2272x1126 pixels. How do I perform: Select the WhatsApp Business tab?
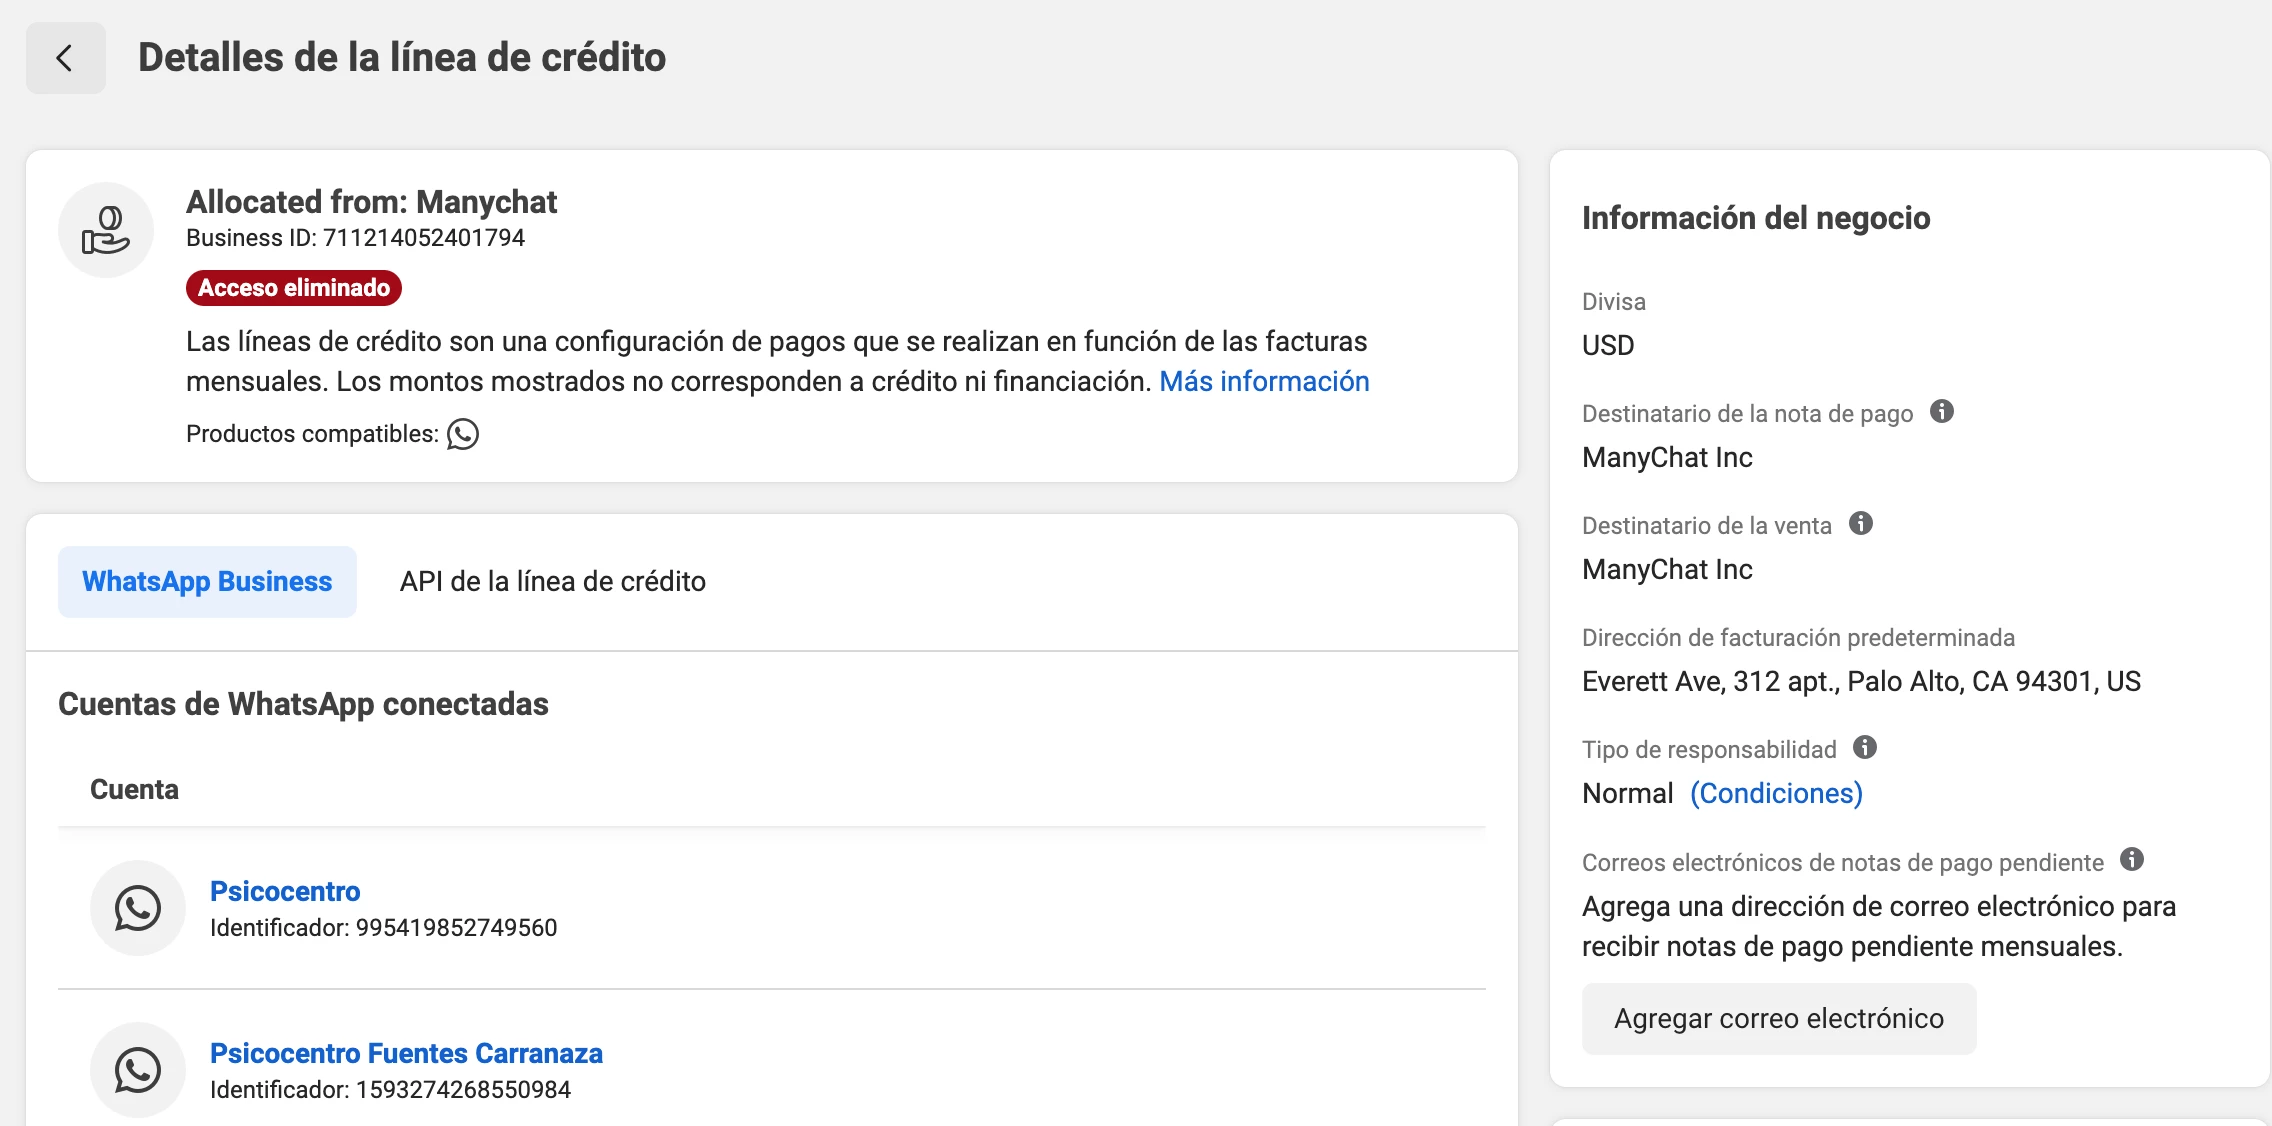[207, 582]
